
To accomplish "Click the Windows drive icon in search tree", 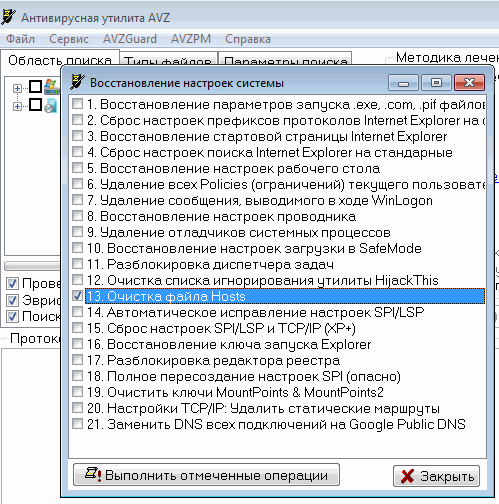I will pyautogui.click(x=52, y=87).
